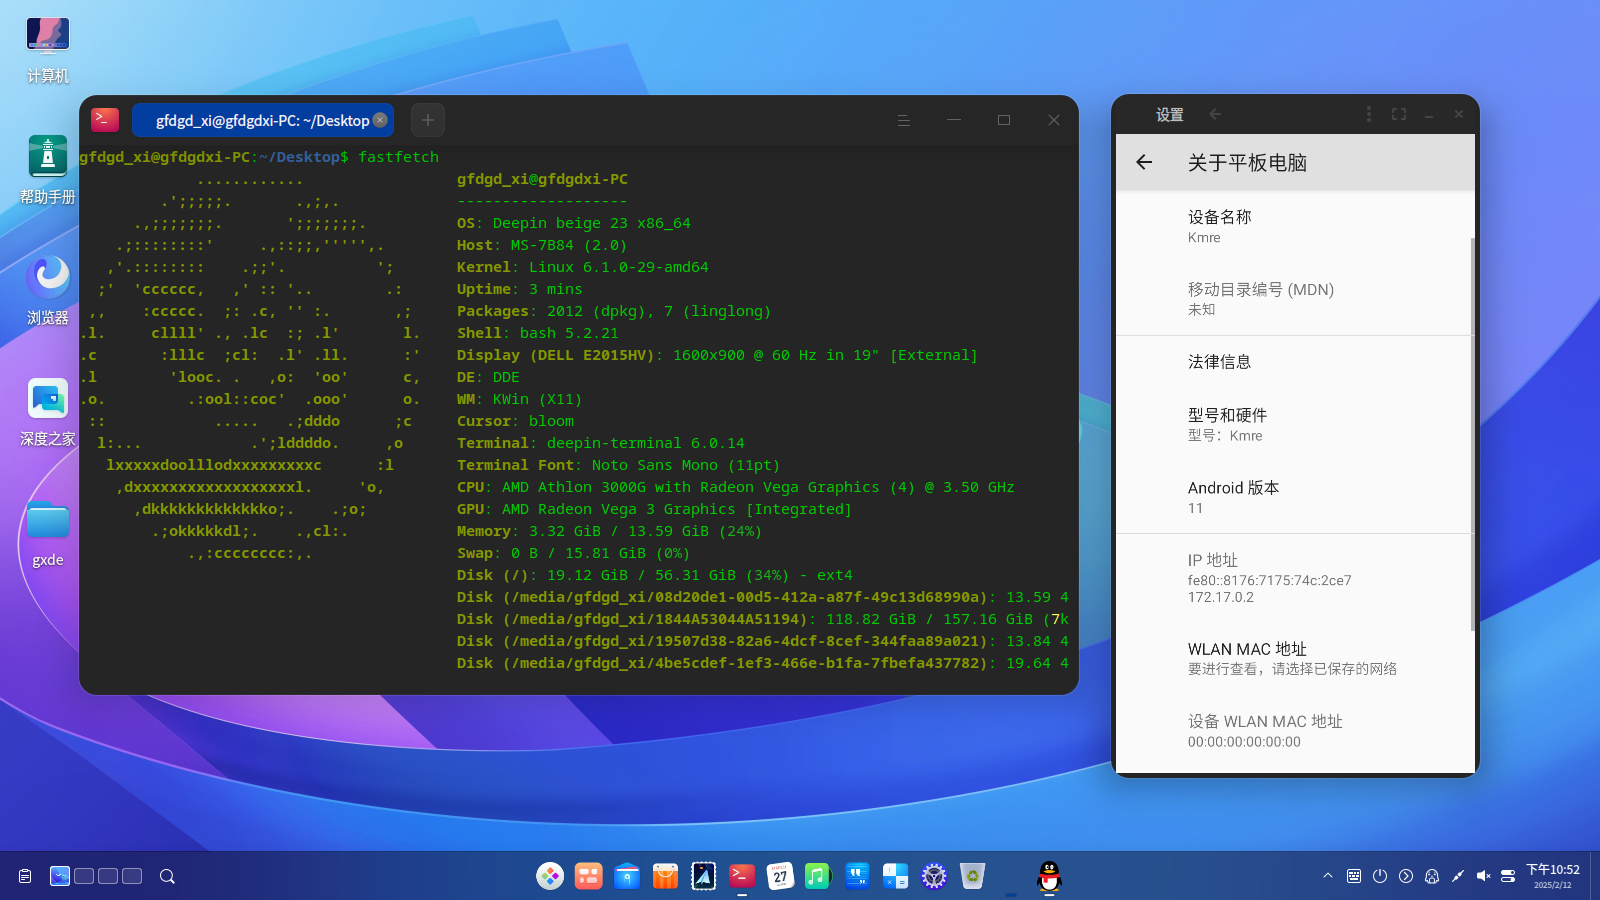1600x900 pixels.
Task: Click the back arrow in the 设置 title bar
Action: point(1215,114)
